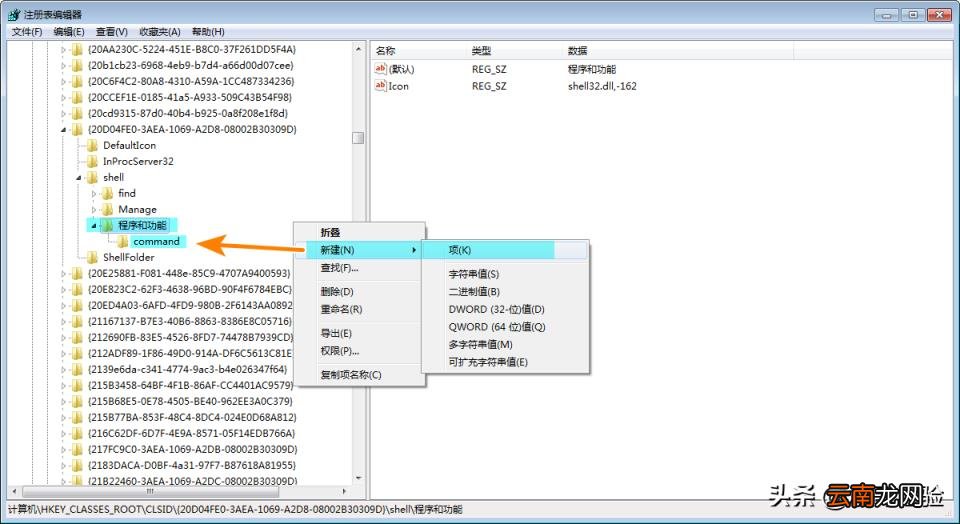Choose 重命名(R) in the context menu
The height and width of the screenshot is (524, 960).
tap(359, 309)
